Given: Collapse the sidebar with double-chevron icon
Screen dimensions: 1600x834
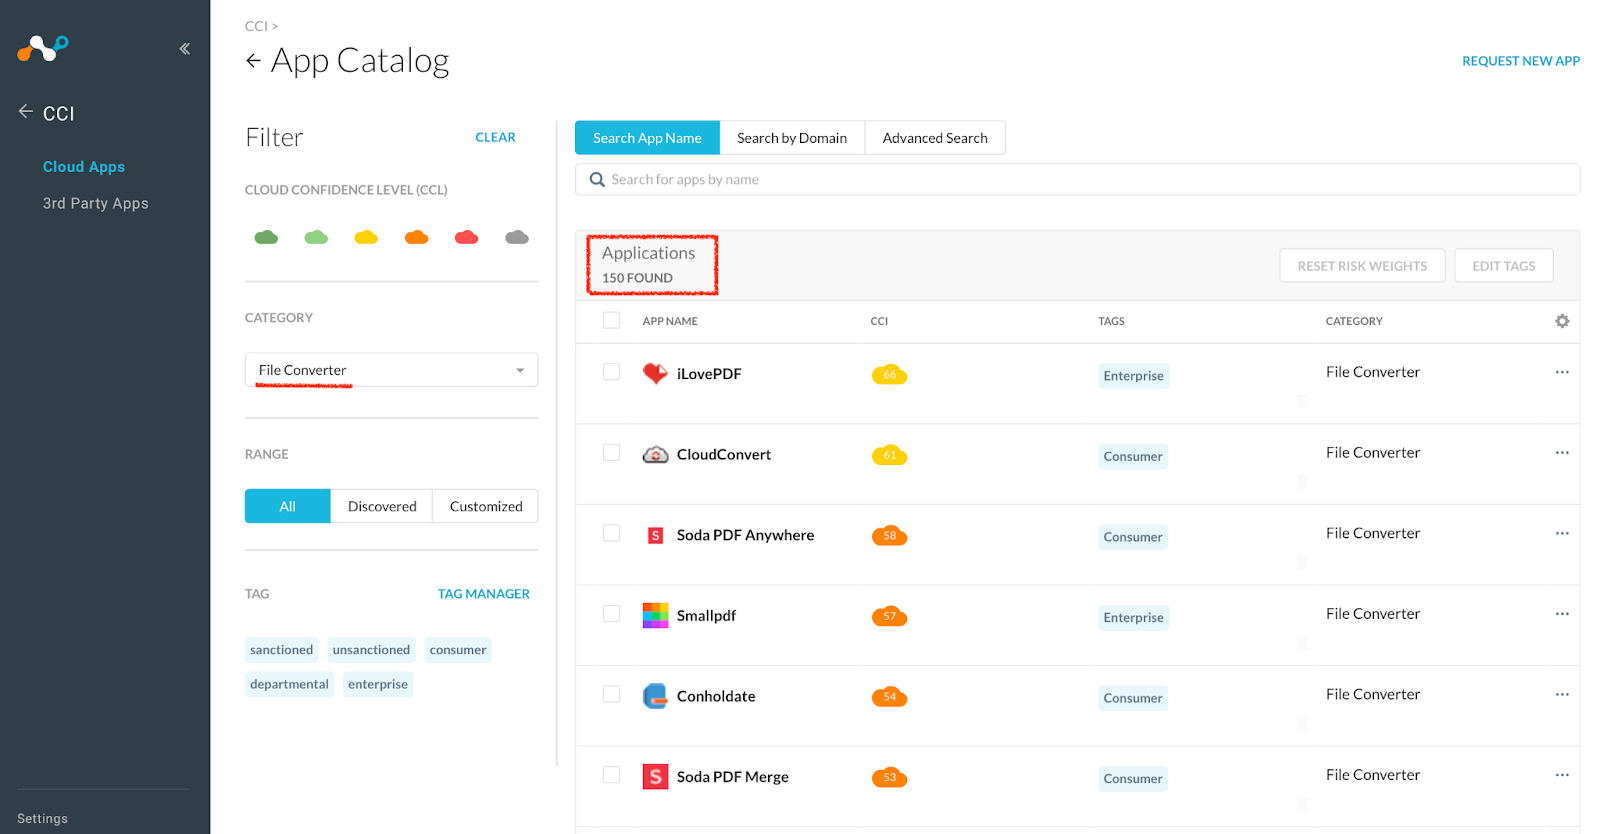Looking at the screenshot, I should click(x=184, y=48).
